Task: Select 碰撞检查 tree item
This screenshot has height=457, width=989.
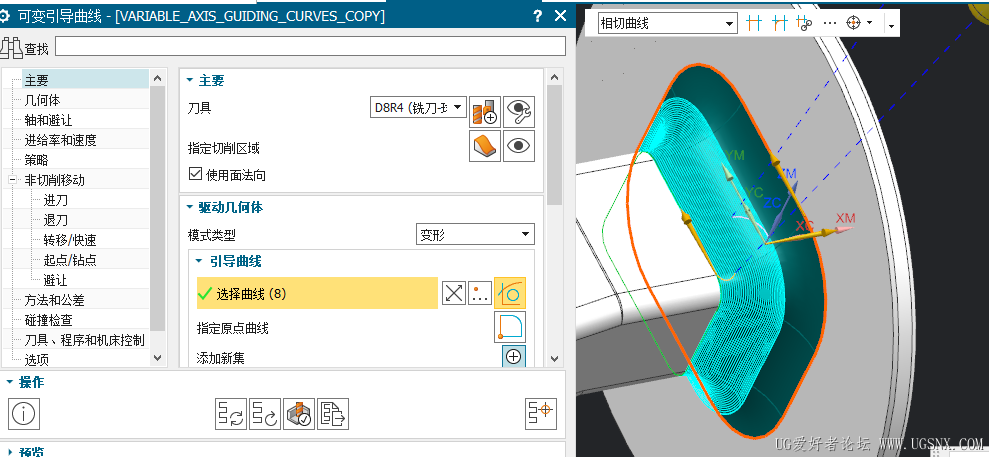Action: (x=48, y=320)
